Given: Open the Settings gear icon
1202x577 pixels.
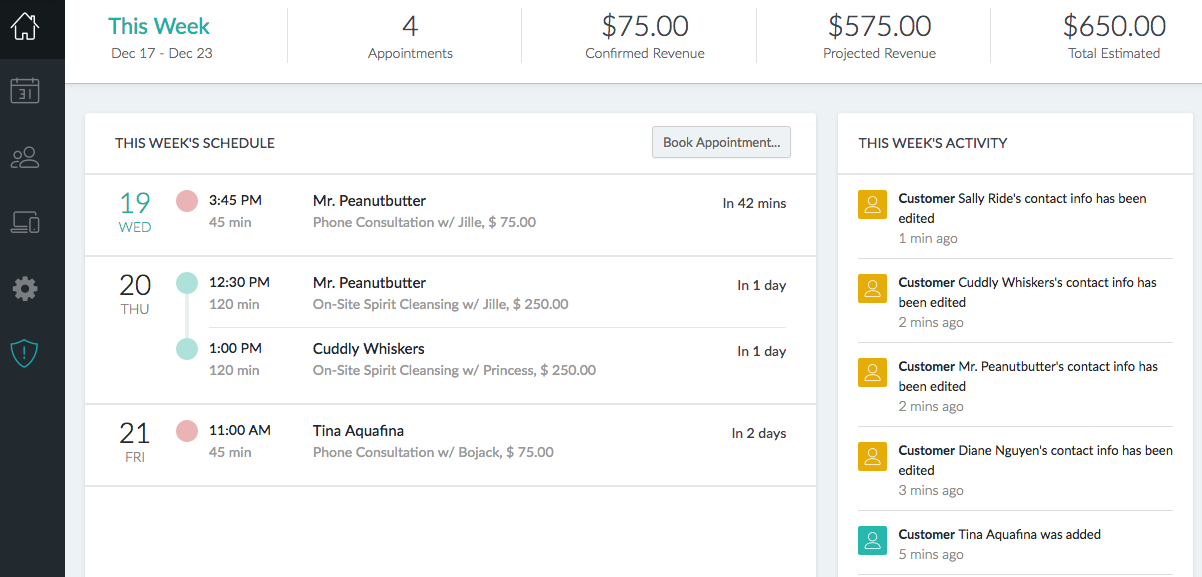Looking at the screenshot, I should coord(25,289).
